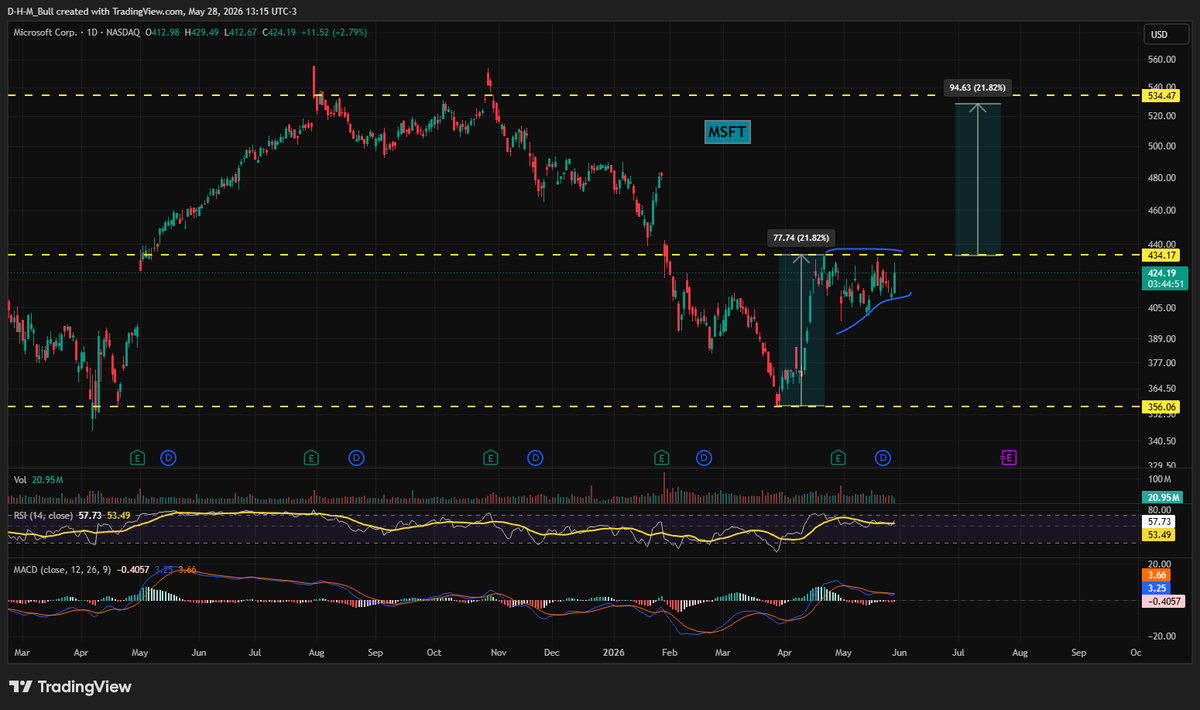Click dividend D marker between first Aug and Sep labels

pyautogui.click(x=356, y=457)
